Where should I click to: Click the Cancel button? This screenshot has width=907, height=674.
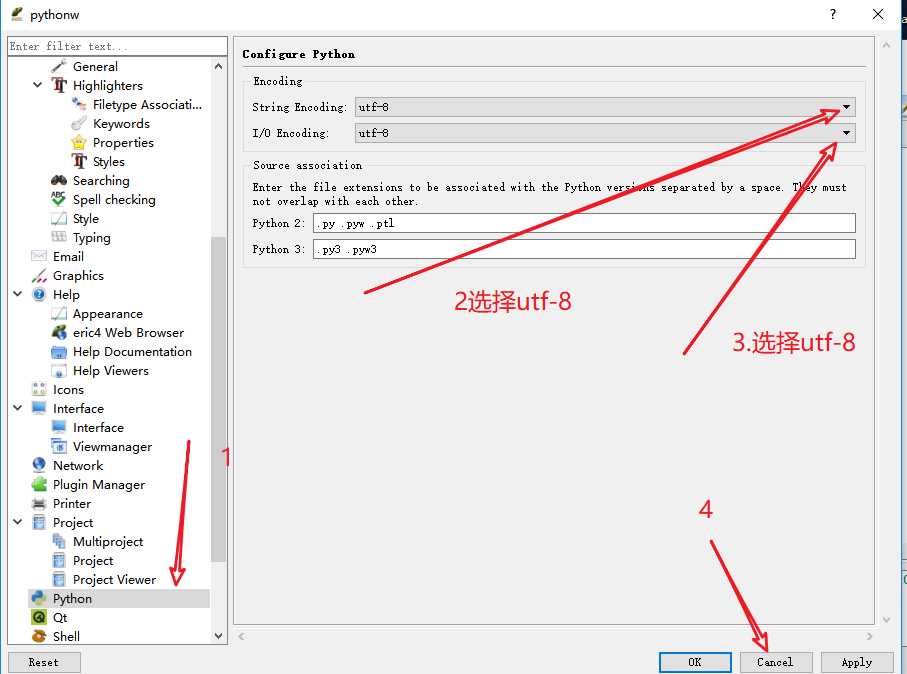(x=775, y=662)
